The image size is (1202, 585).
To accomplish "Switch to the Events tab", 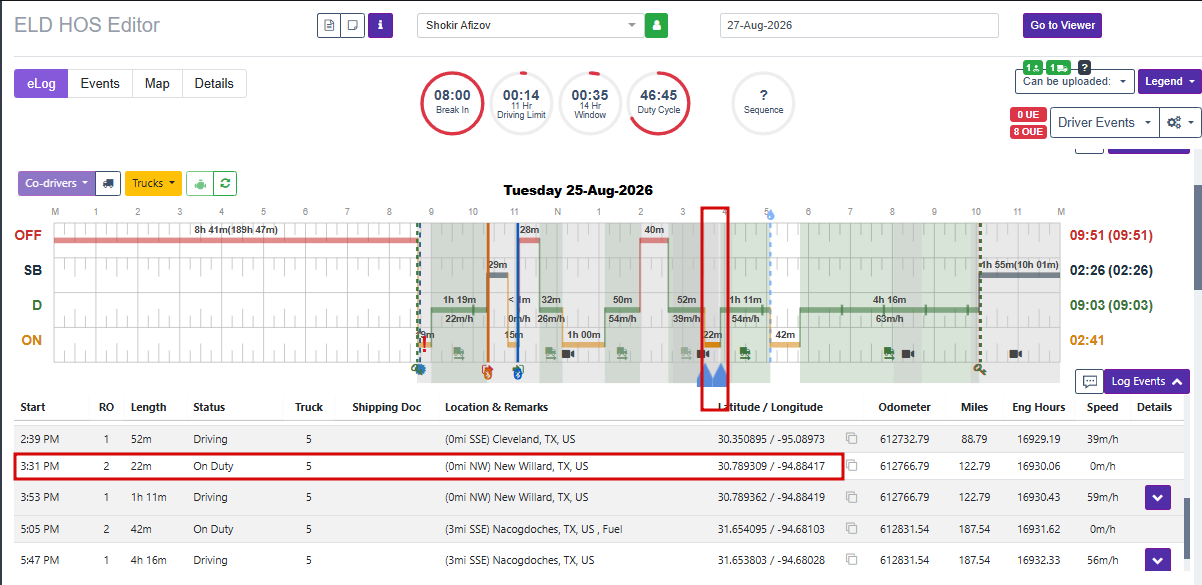I will click(x=100, y=84).
